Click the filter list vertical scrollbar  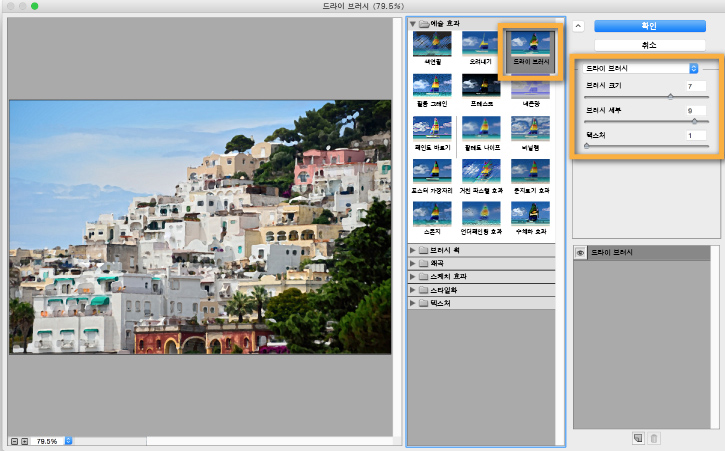(x=560, y=233)
